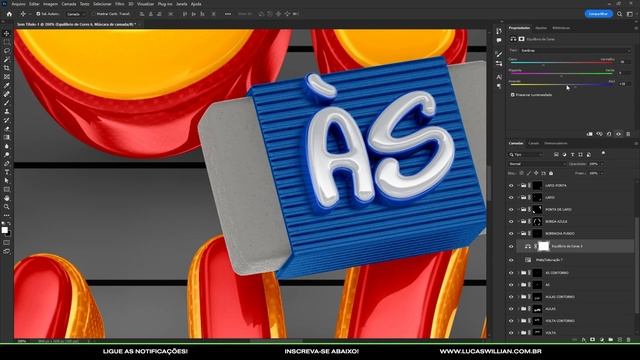Expand the AULAS CONTORNO group
This screenshot has height=360, width=640.
pos(518,297)
